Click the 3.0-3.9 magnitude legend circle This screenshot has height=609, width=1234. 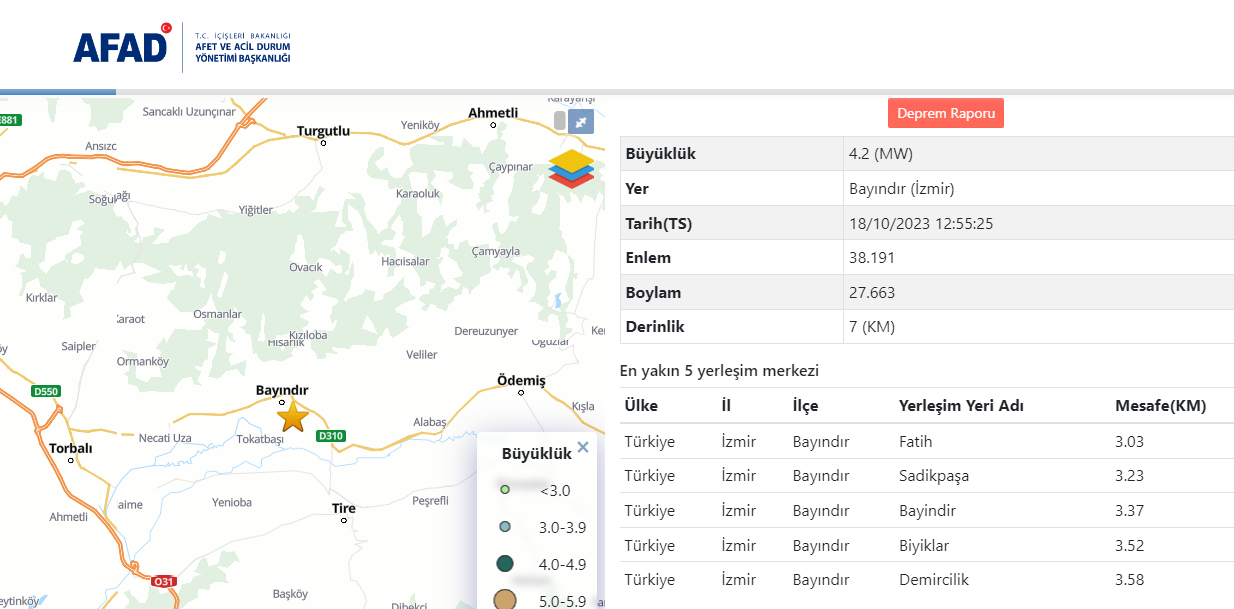[x=505, y=527]
